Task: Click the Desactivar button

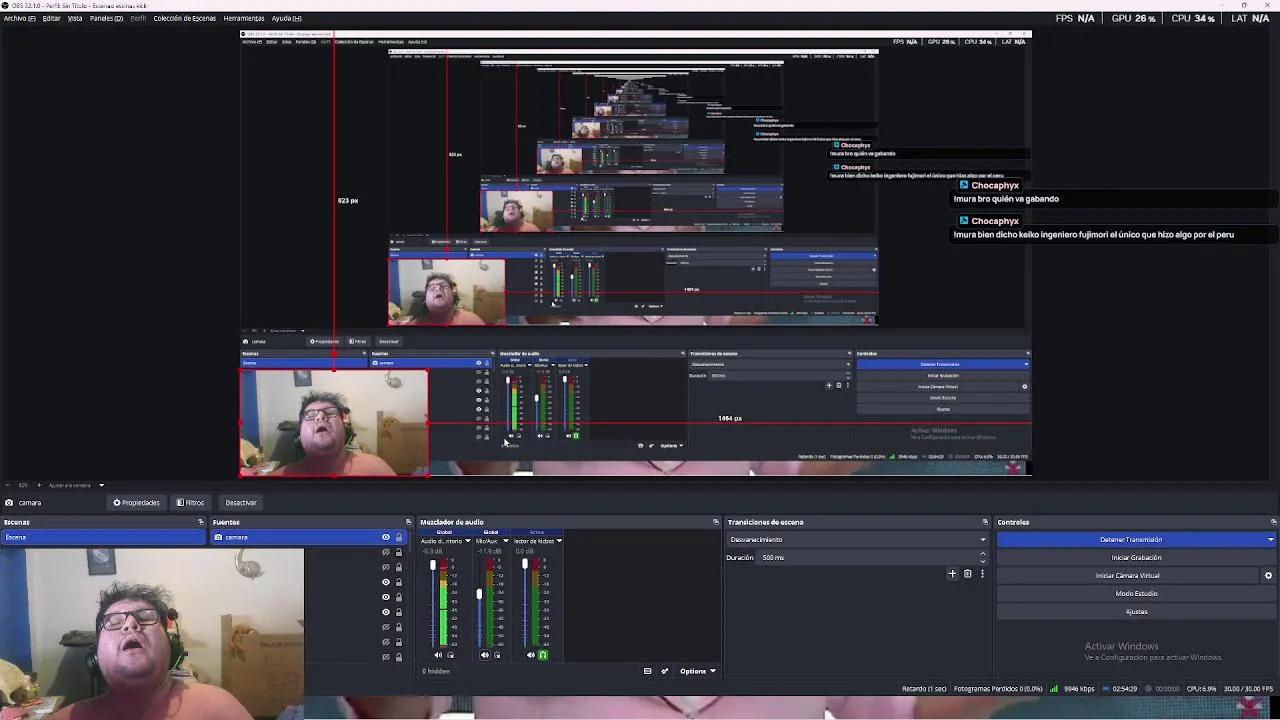Action: click(x=241, y=502)
